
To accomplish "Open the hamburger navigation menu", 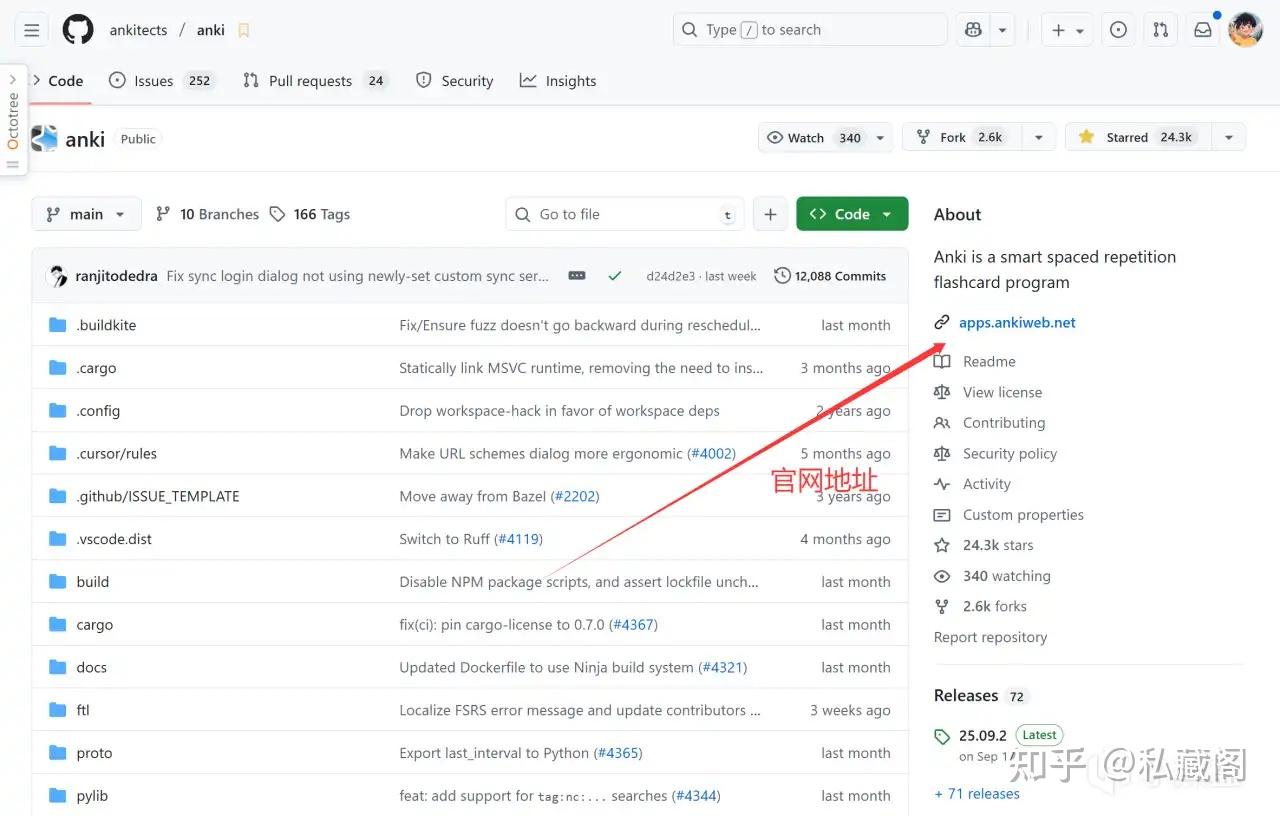I will pyautogui.click(x=32, y=30).
